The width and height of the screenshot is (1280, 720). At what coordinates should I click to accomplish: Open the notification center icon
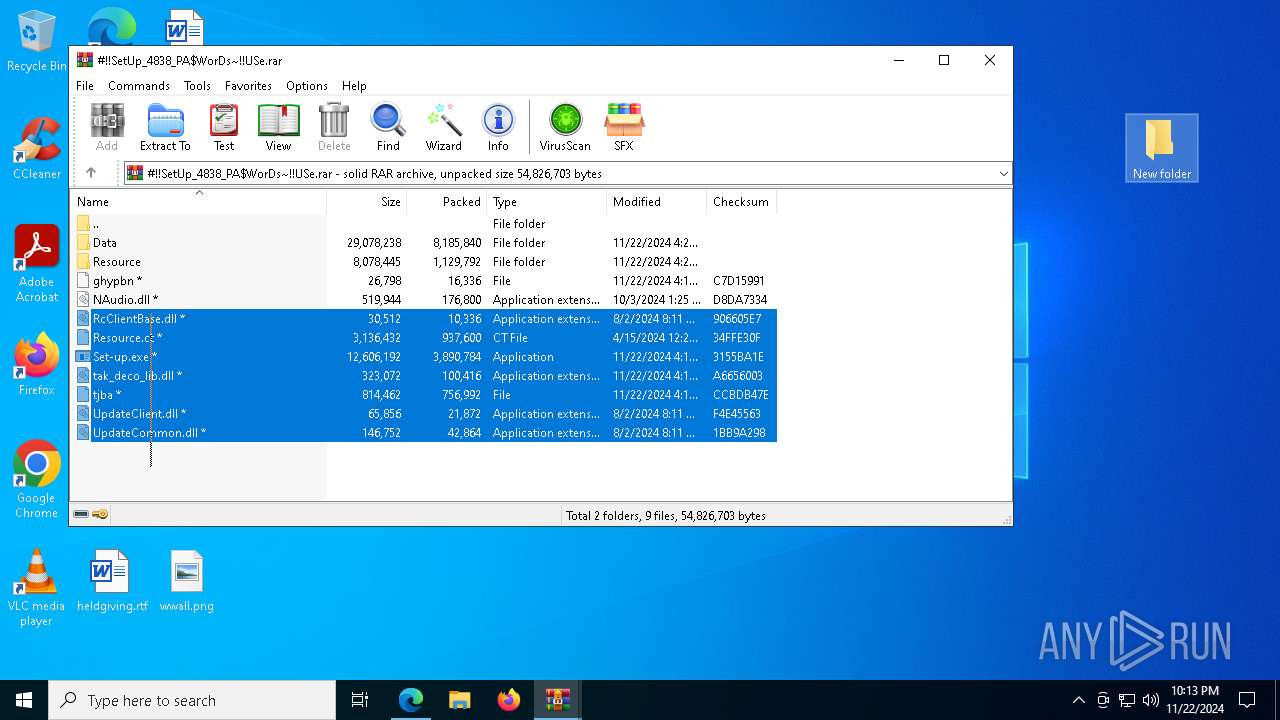point(1247,700)
